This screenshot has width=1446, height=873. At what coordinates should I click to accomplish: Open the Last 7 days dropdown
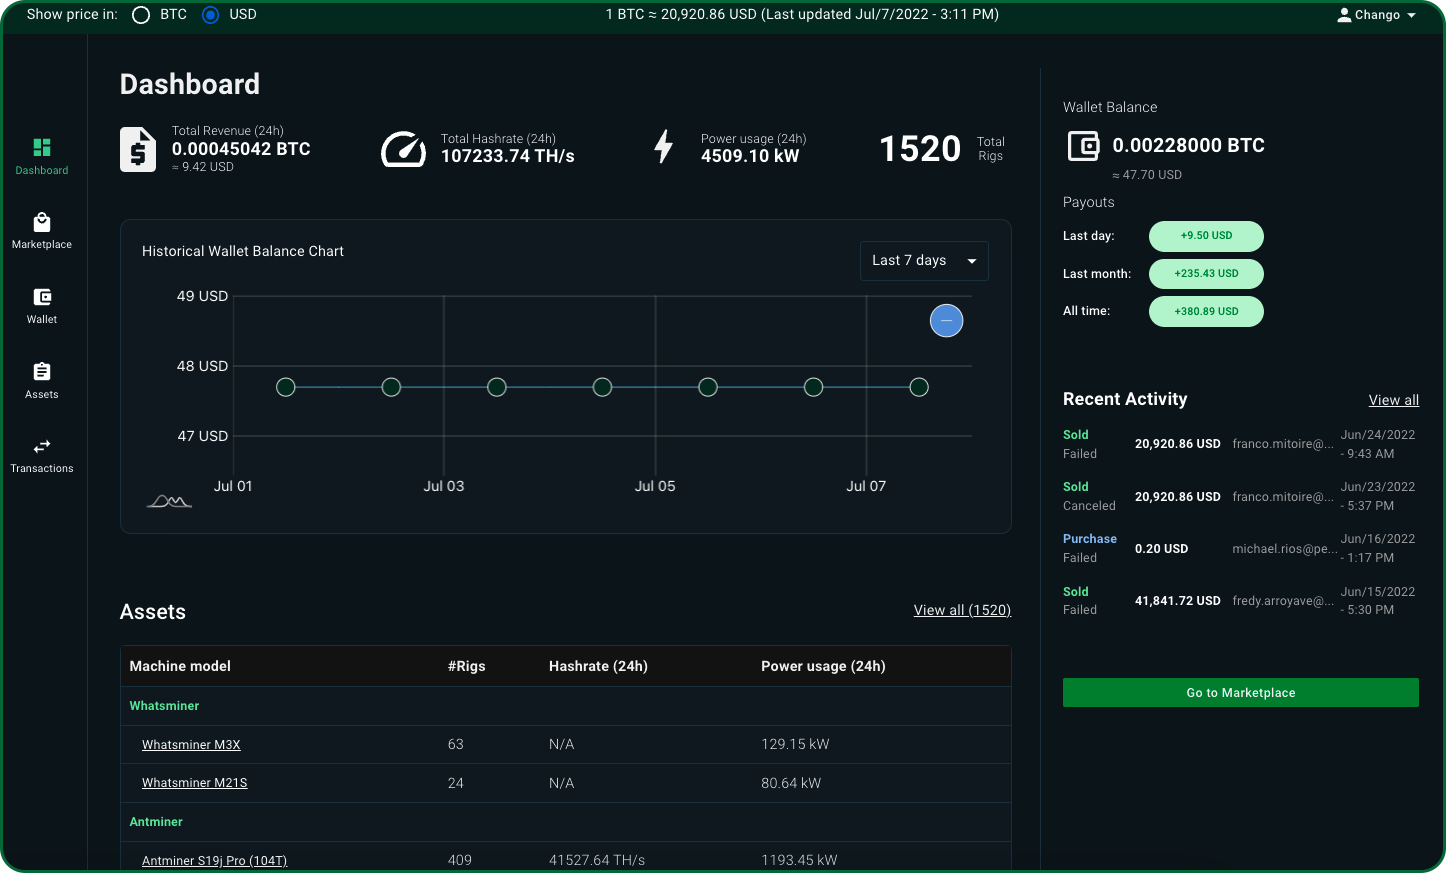[923, 260]
